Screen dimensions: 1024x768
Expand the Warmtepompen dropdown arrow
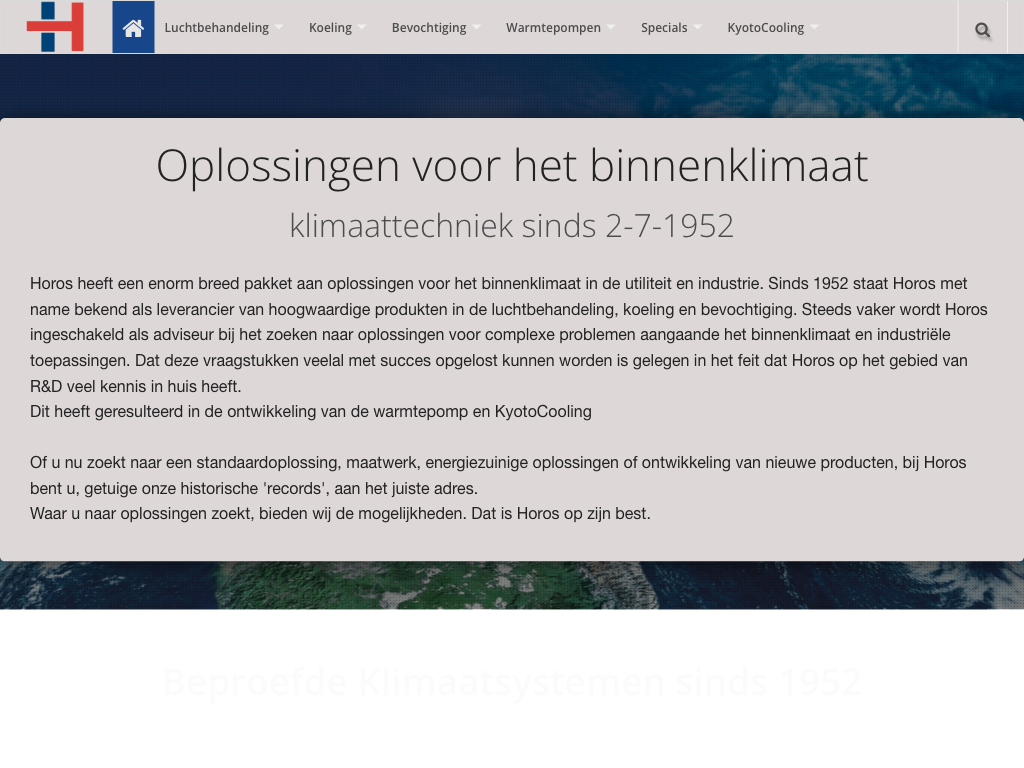(611, 28)
